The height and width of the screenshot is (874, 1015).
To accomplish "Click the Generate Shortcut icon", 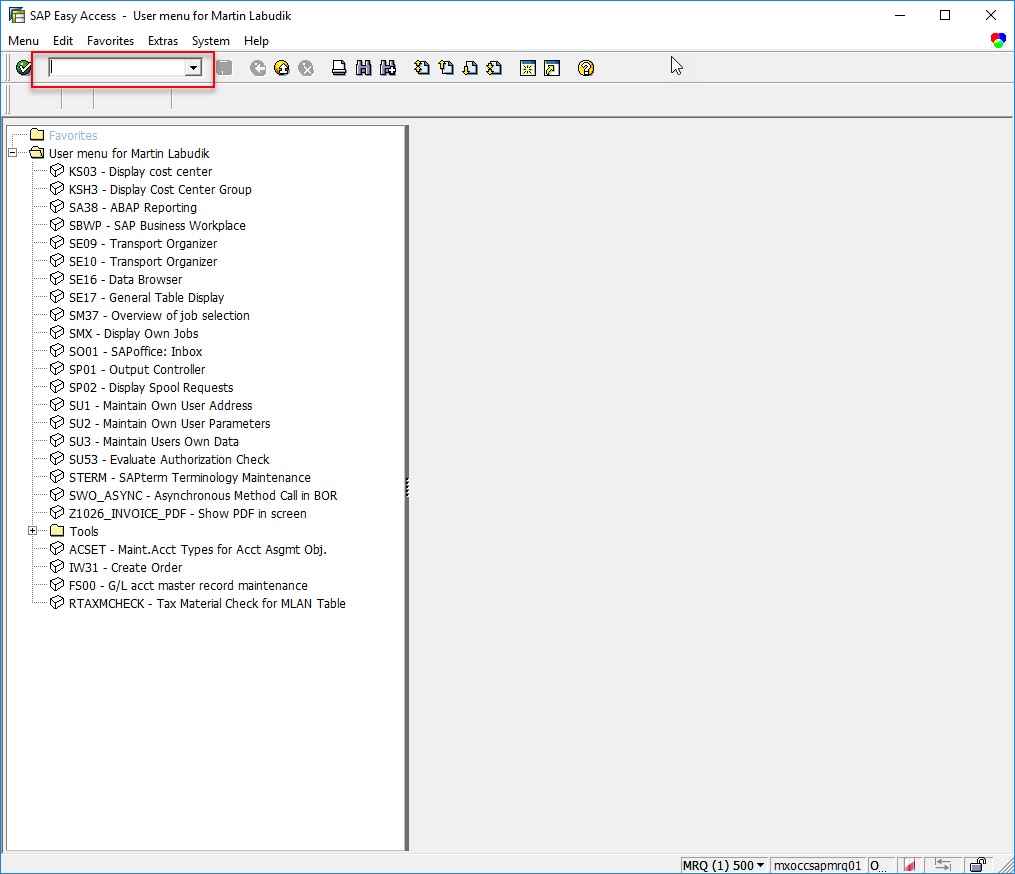I will [x=552, y=68].
